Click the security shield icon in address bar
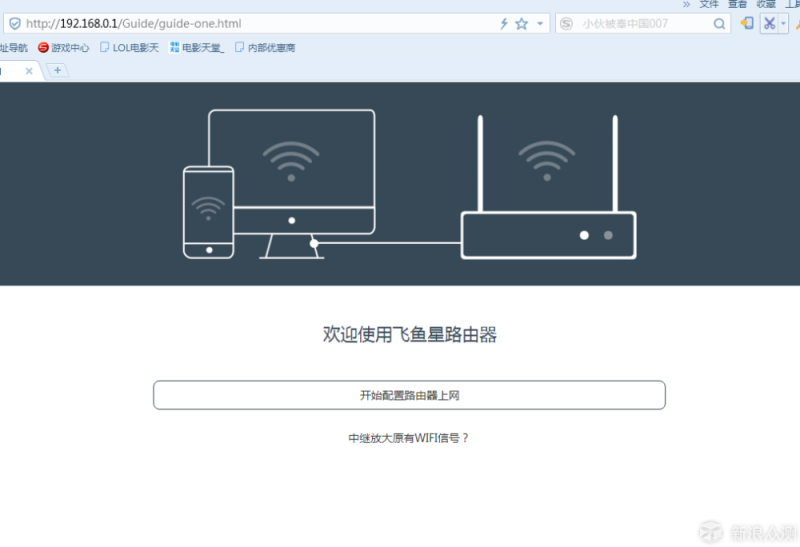This screenshot has height=547, width=800. tap(15, 23)
